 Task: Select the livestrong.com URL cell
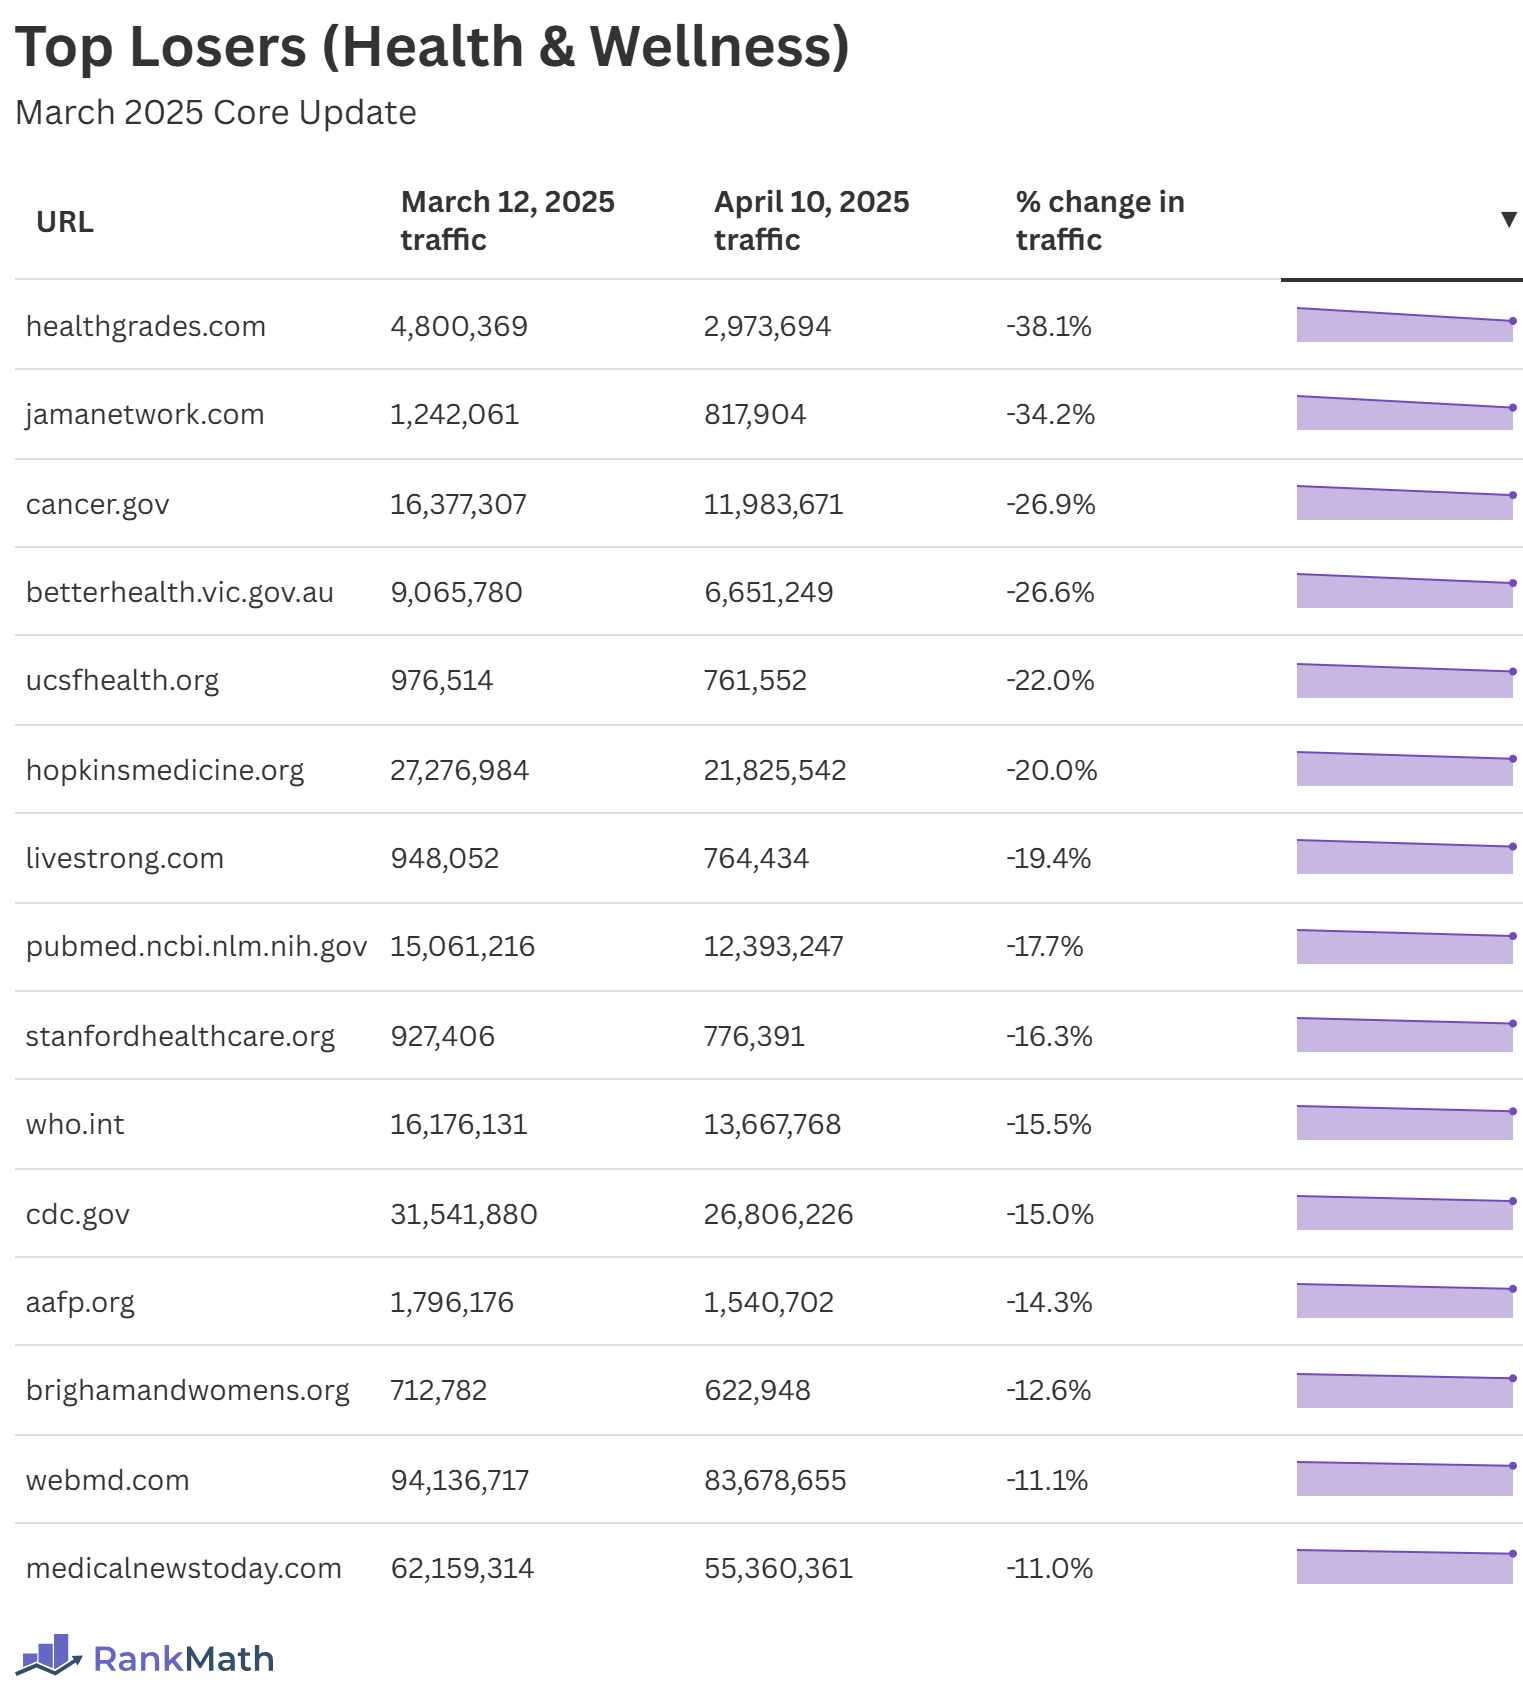(x=125, y=858)
